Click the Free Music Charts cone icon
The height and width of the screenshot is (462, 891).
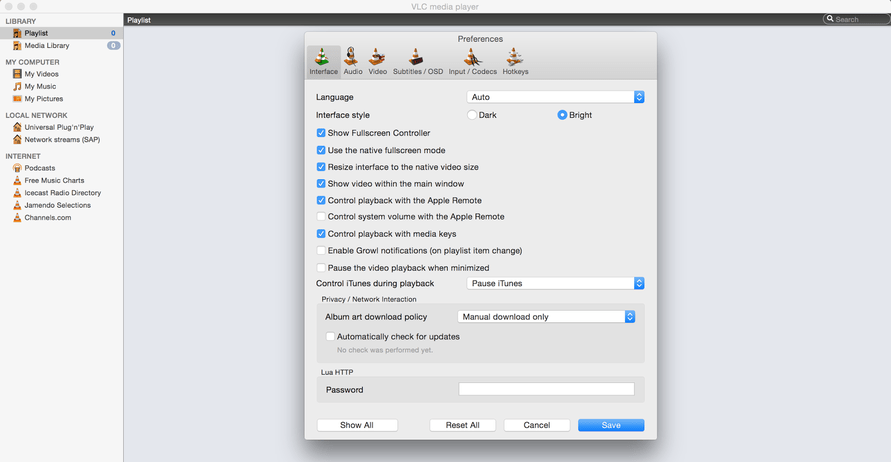tap(17, 180)
